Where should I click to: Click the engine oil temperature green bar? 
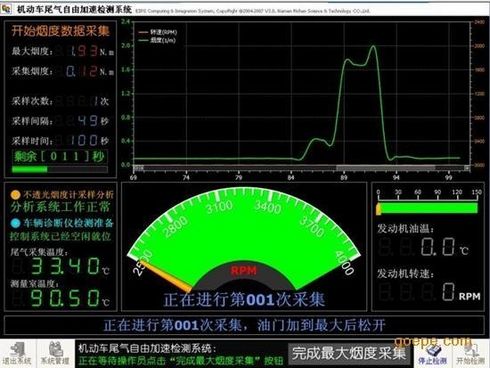429,208
